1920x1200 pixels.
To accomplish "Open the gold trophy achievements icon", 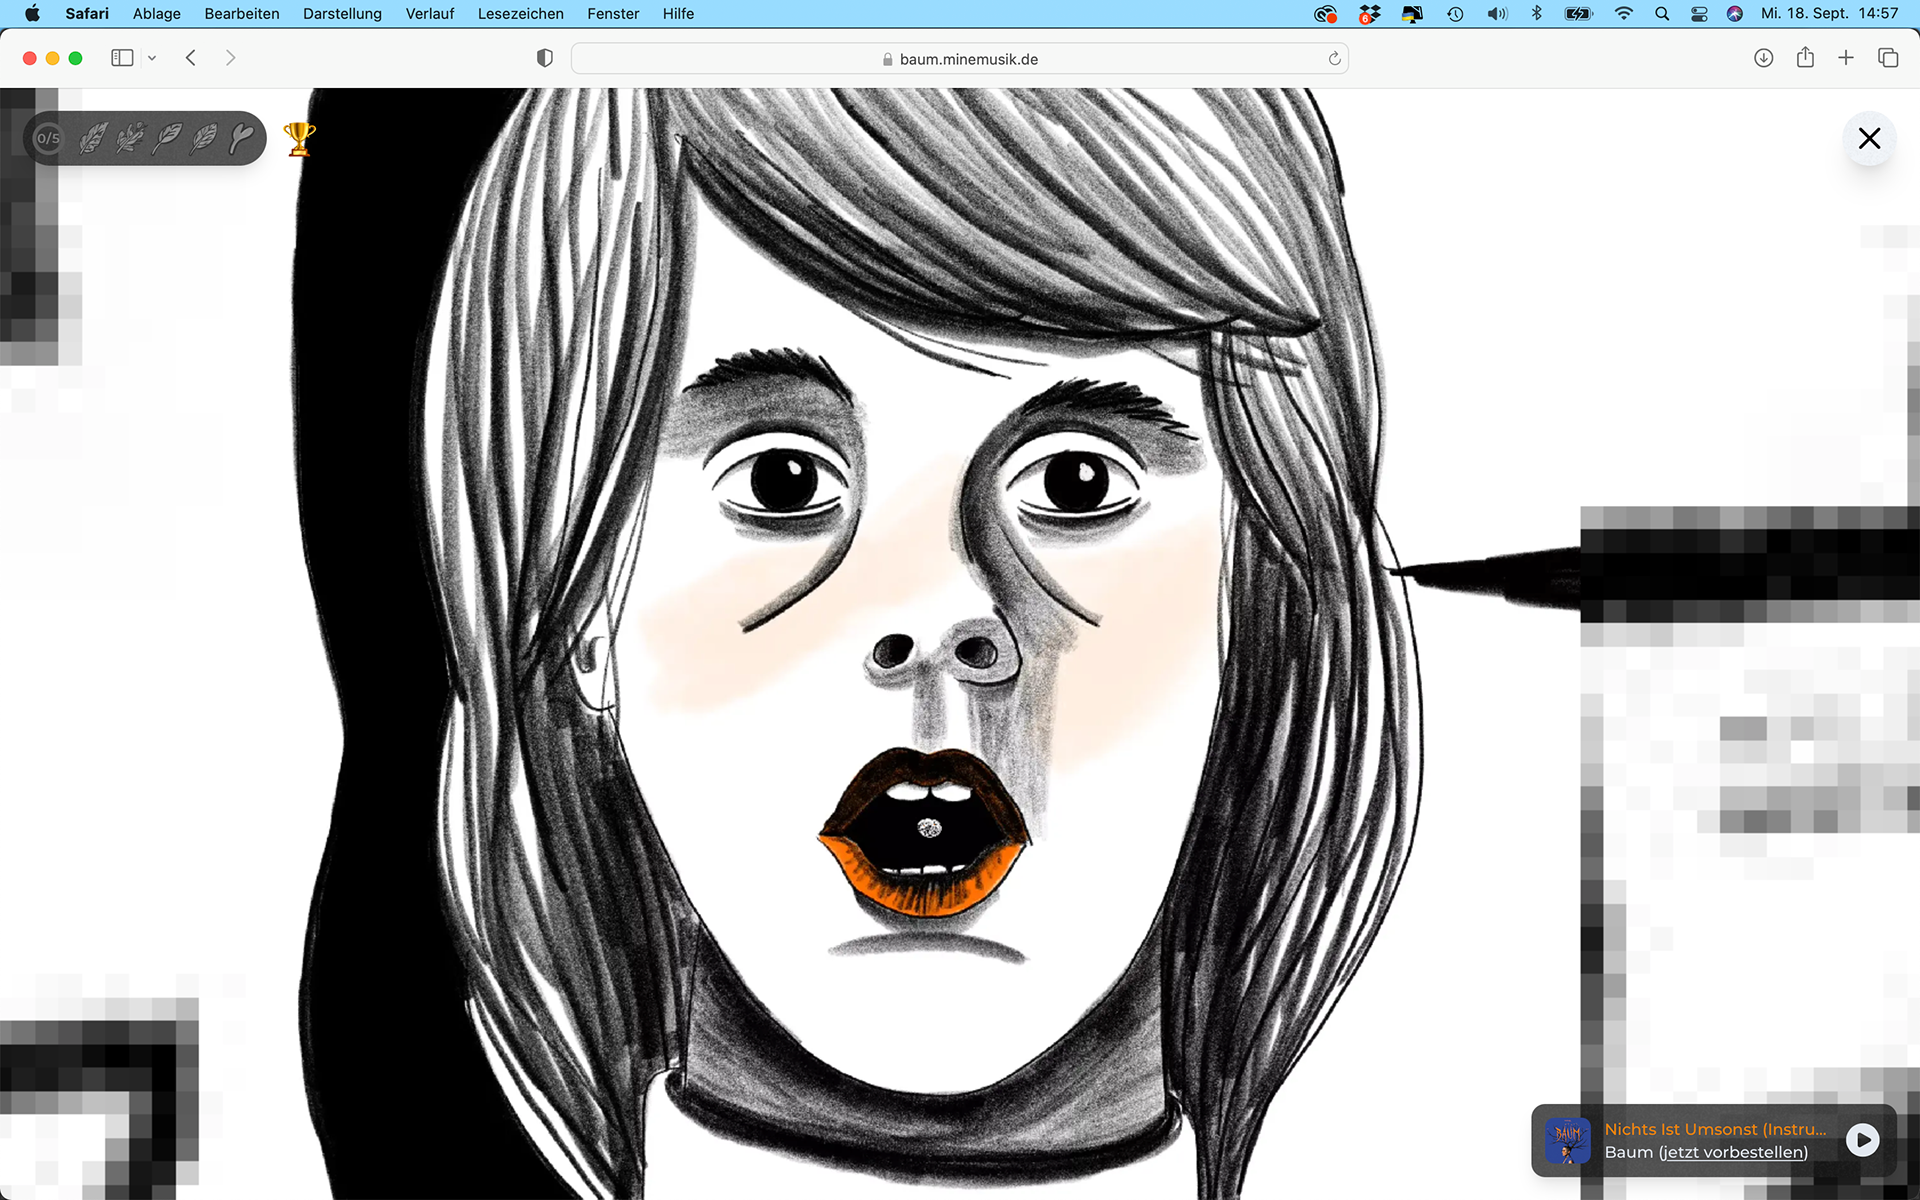I will [x=299, y=138].
